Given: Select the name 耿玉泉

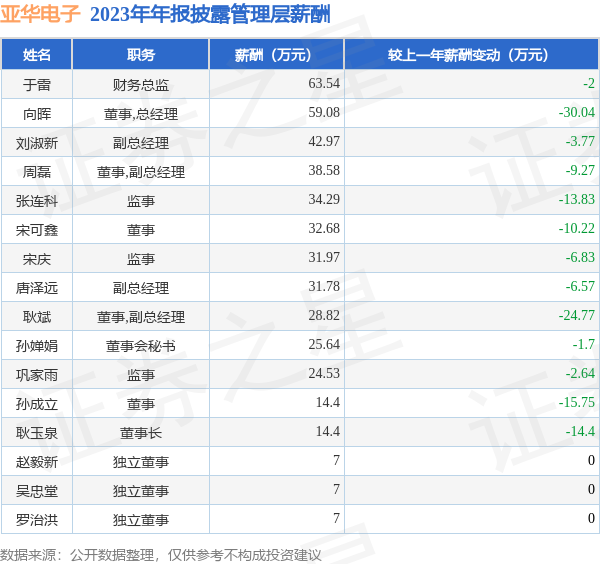Looking at the screenshot, I should [37, 433].
